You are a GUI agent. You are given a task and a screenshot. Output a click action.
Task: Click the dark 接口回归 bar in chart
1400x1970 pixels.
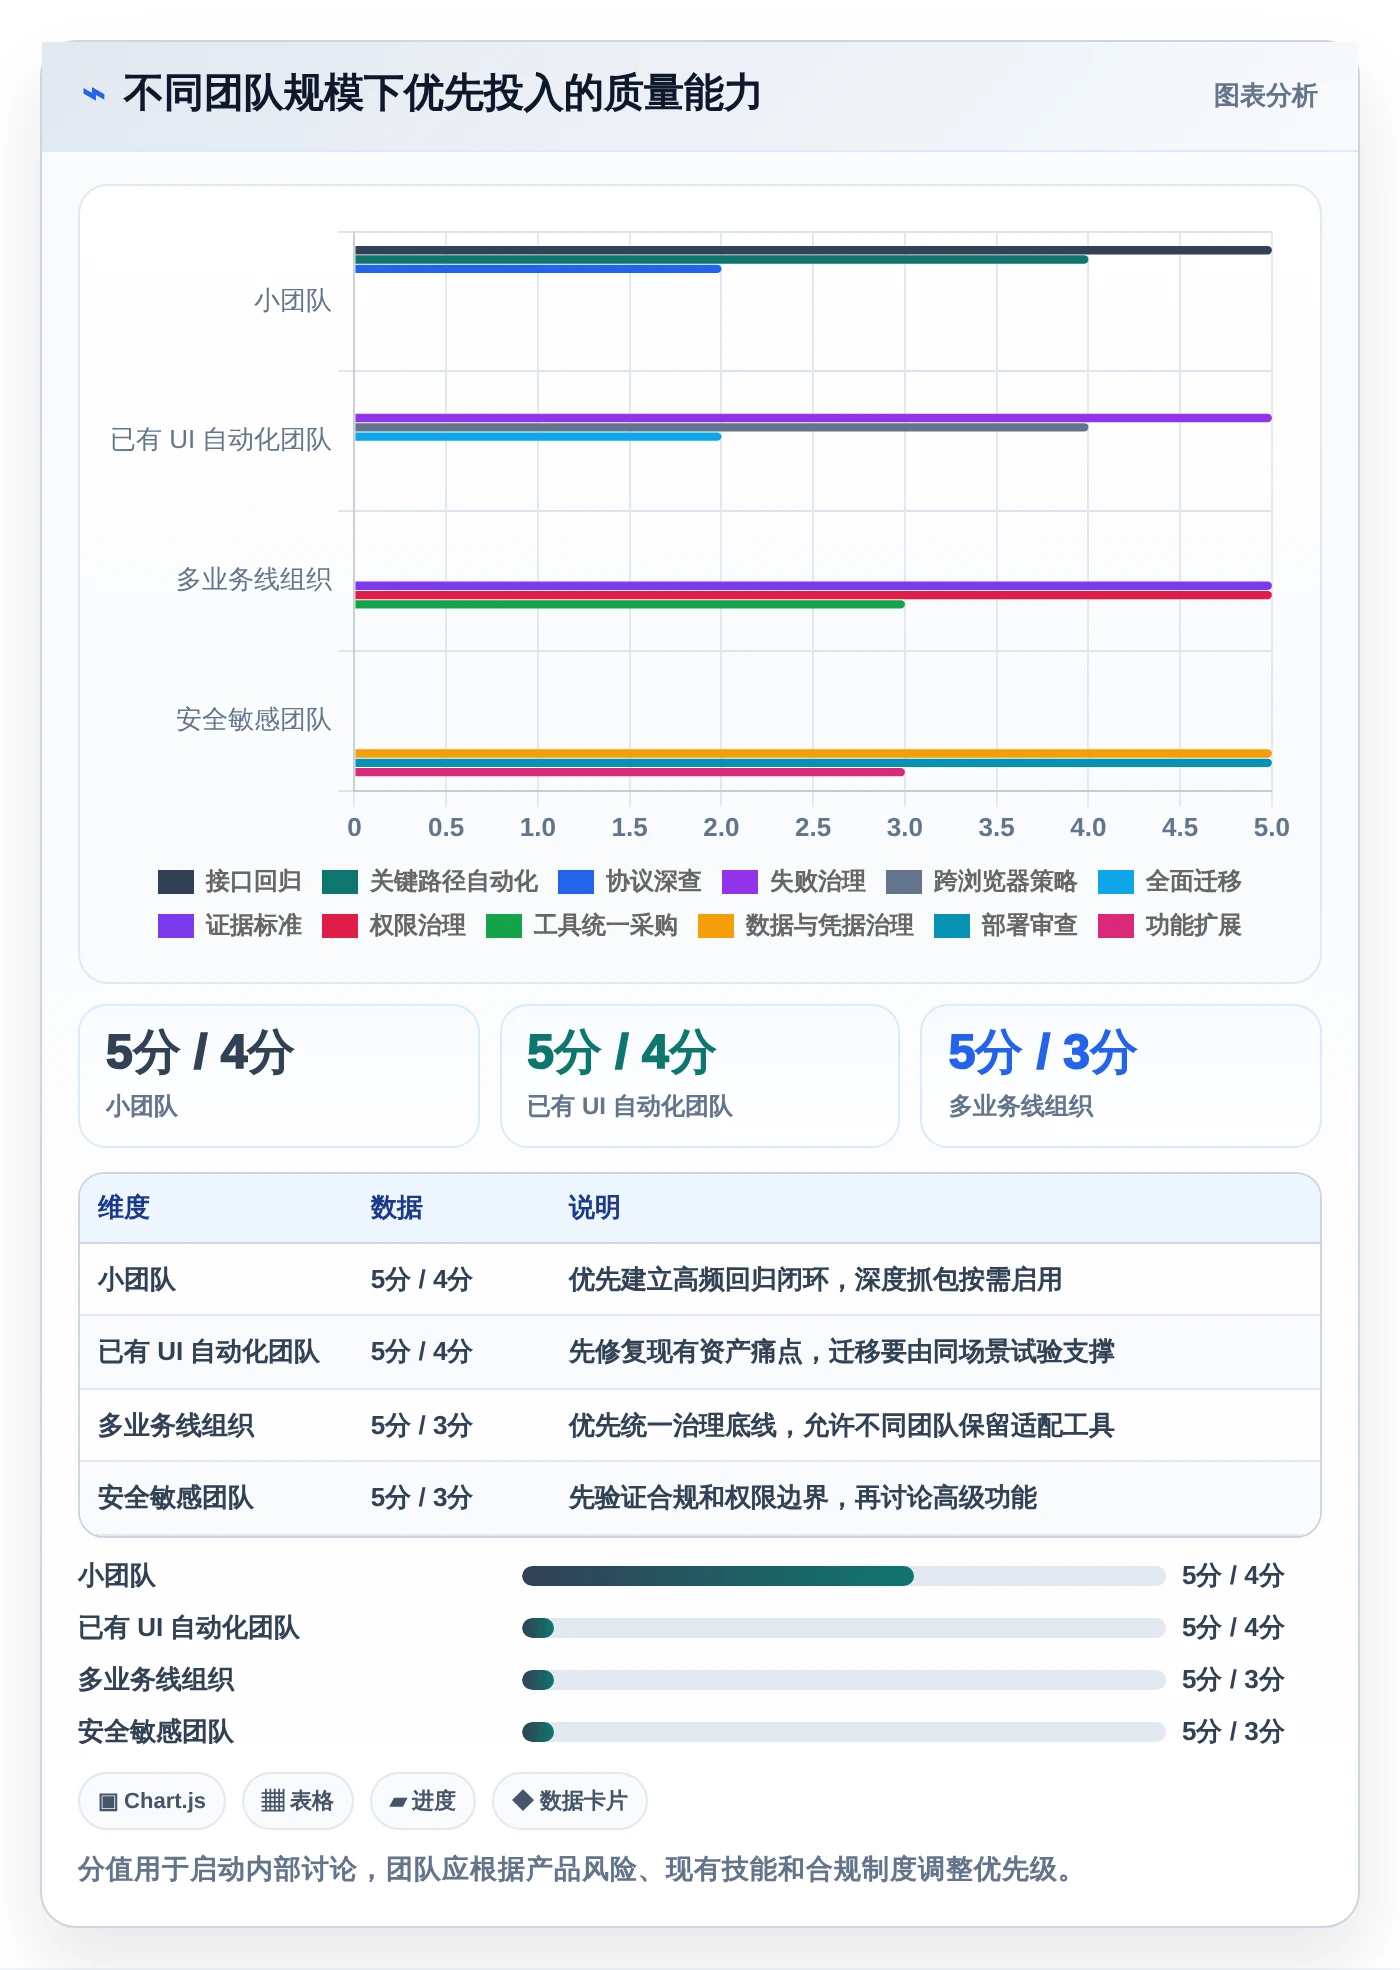(x=813, y=250)
